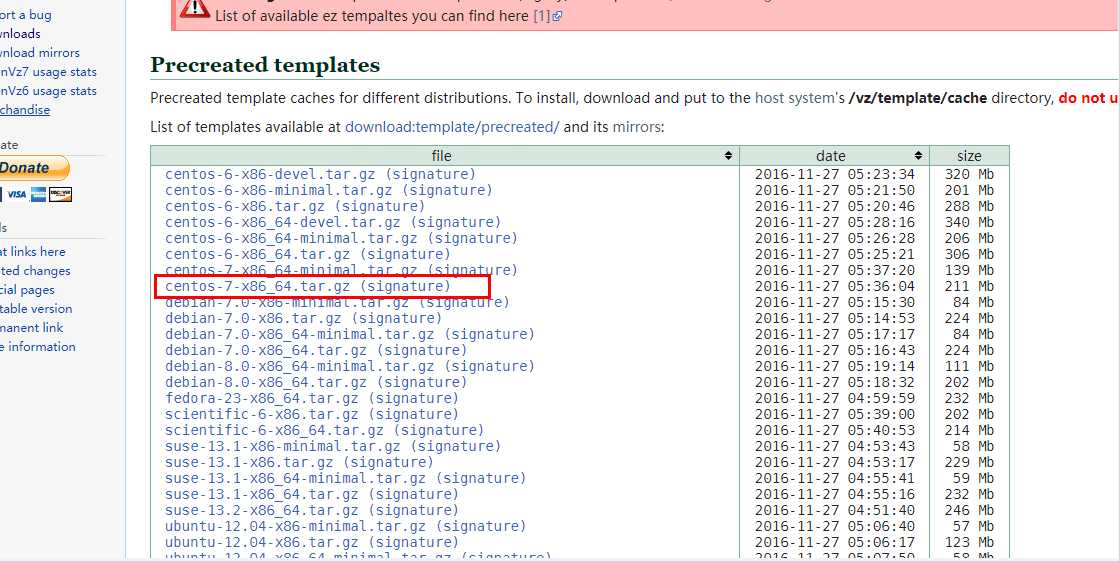
Task: Click the size column header
Action: point(968,156)
